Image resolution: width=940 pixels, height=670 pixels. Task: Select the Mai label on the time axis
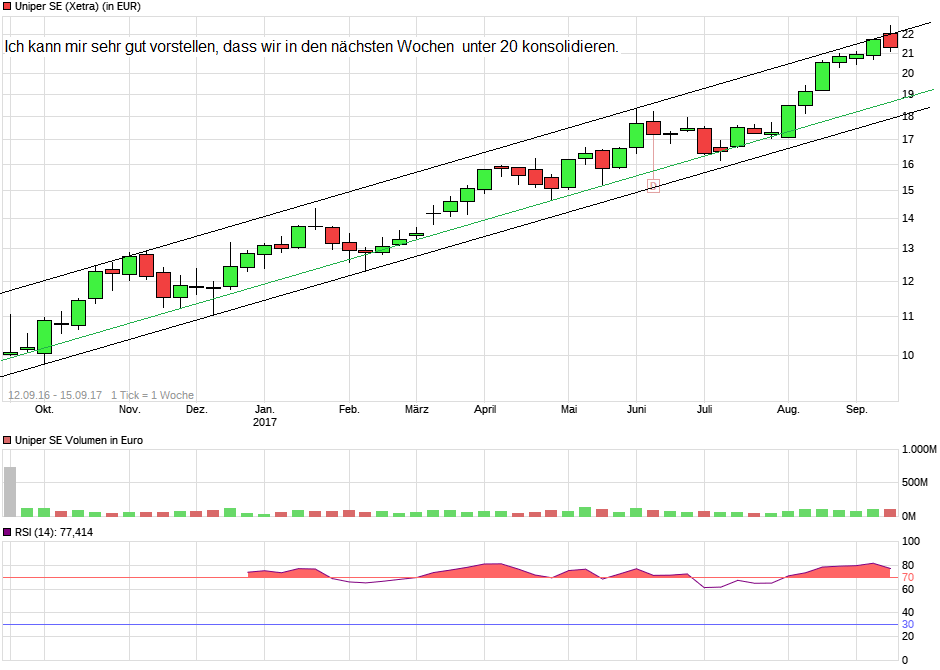(569, 409)
